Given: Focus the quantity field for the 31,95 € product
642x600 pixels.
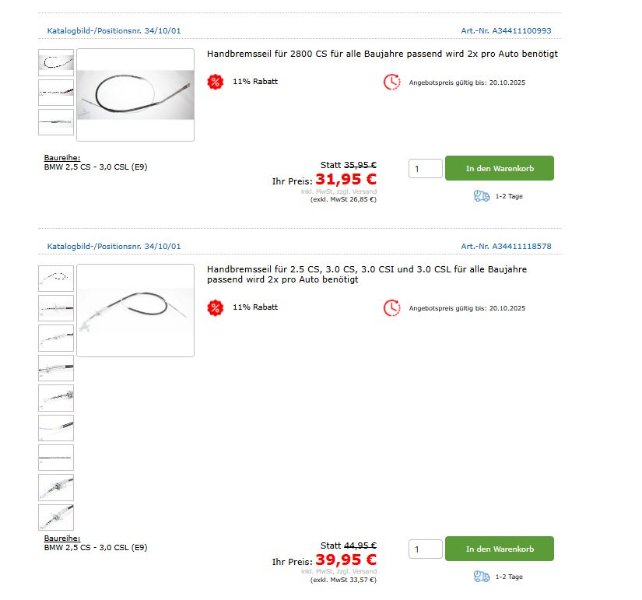Looking at the screenshot, I should [425, 168].
